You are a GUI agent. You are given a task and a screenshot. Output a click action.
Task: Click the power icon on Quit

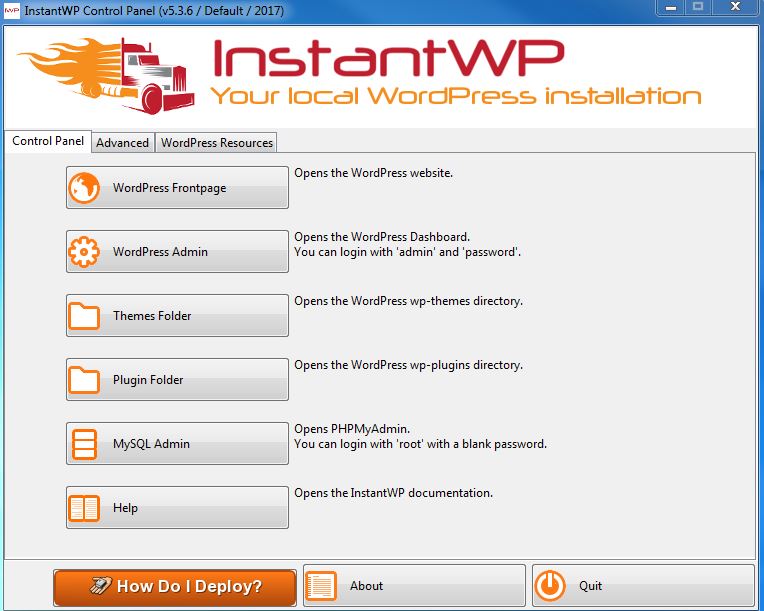pos(550,586)
